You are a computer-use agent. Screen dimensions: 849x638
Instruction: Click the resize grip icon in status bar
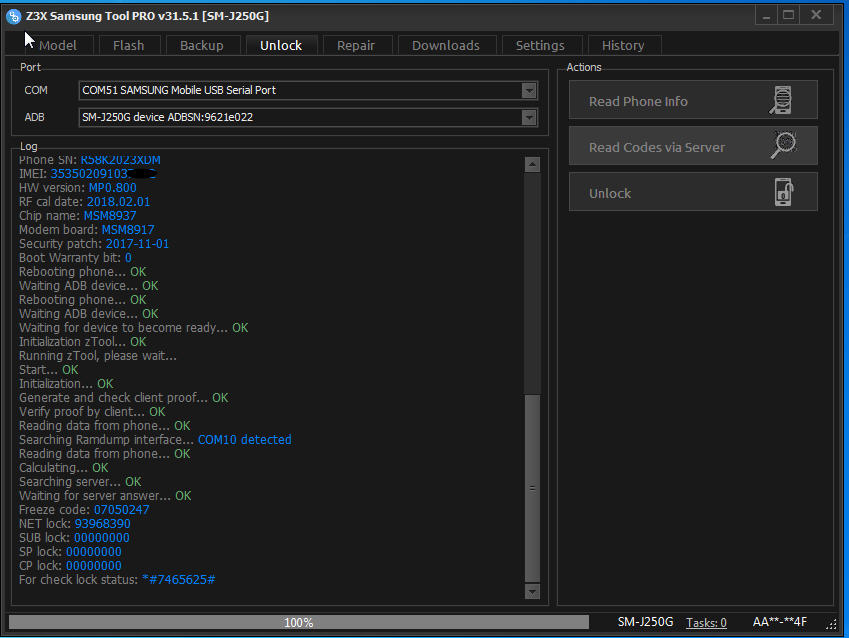[831, 624]
